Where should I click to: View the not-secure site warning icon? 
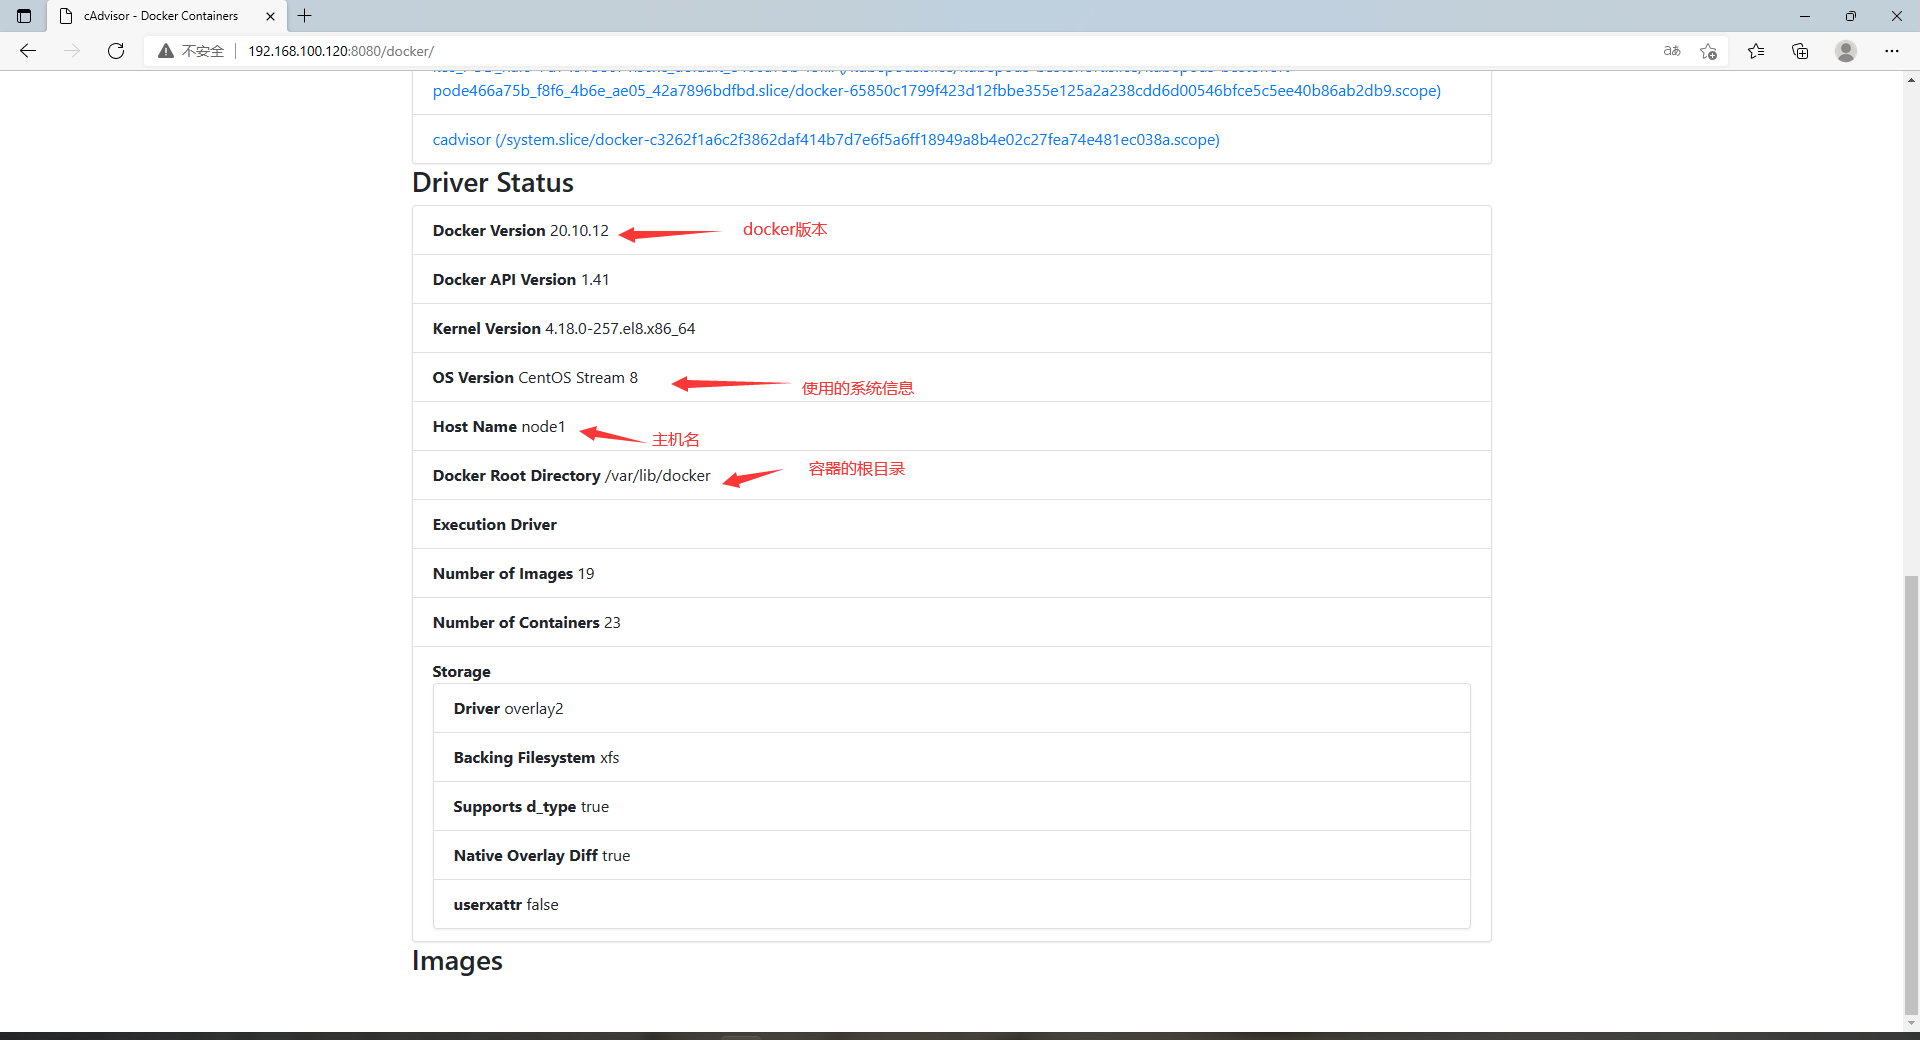click(x=166, y=51)
